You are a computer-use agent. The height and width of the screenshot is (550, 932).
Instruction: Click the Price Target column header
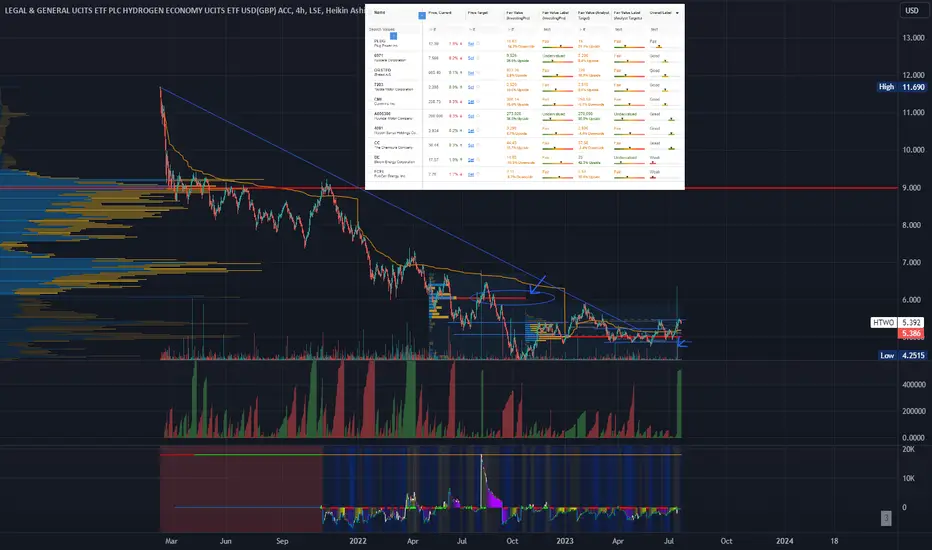point(478,12)
